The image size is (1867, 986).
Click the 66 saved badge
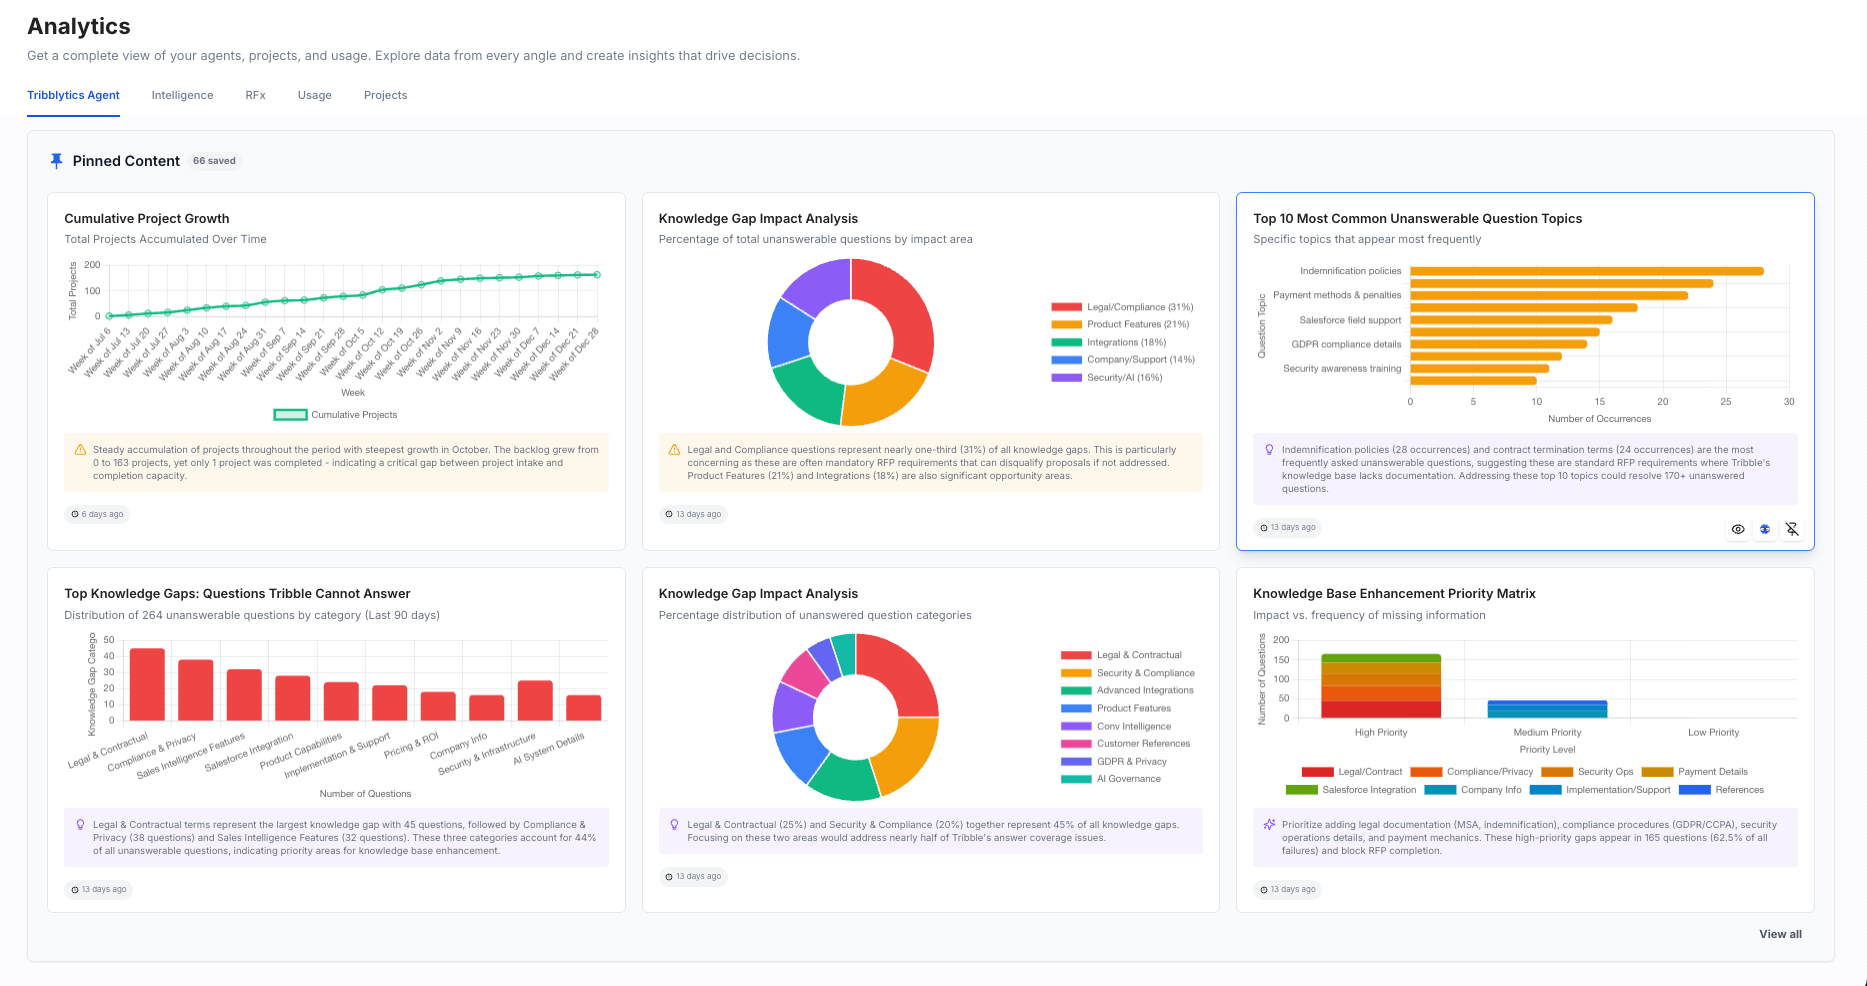click(214, 160)
